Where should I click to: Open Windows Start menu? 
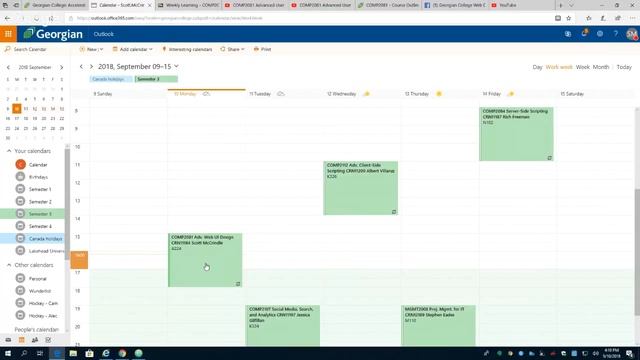[x=8, y=353]
